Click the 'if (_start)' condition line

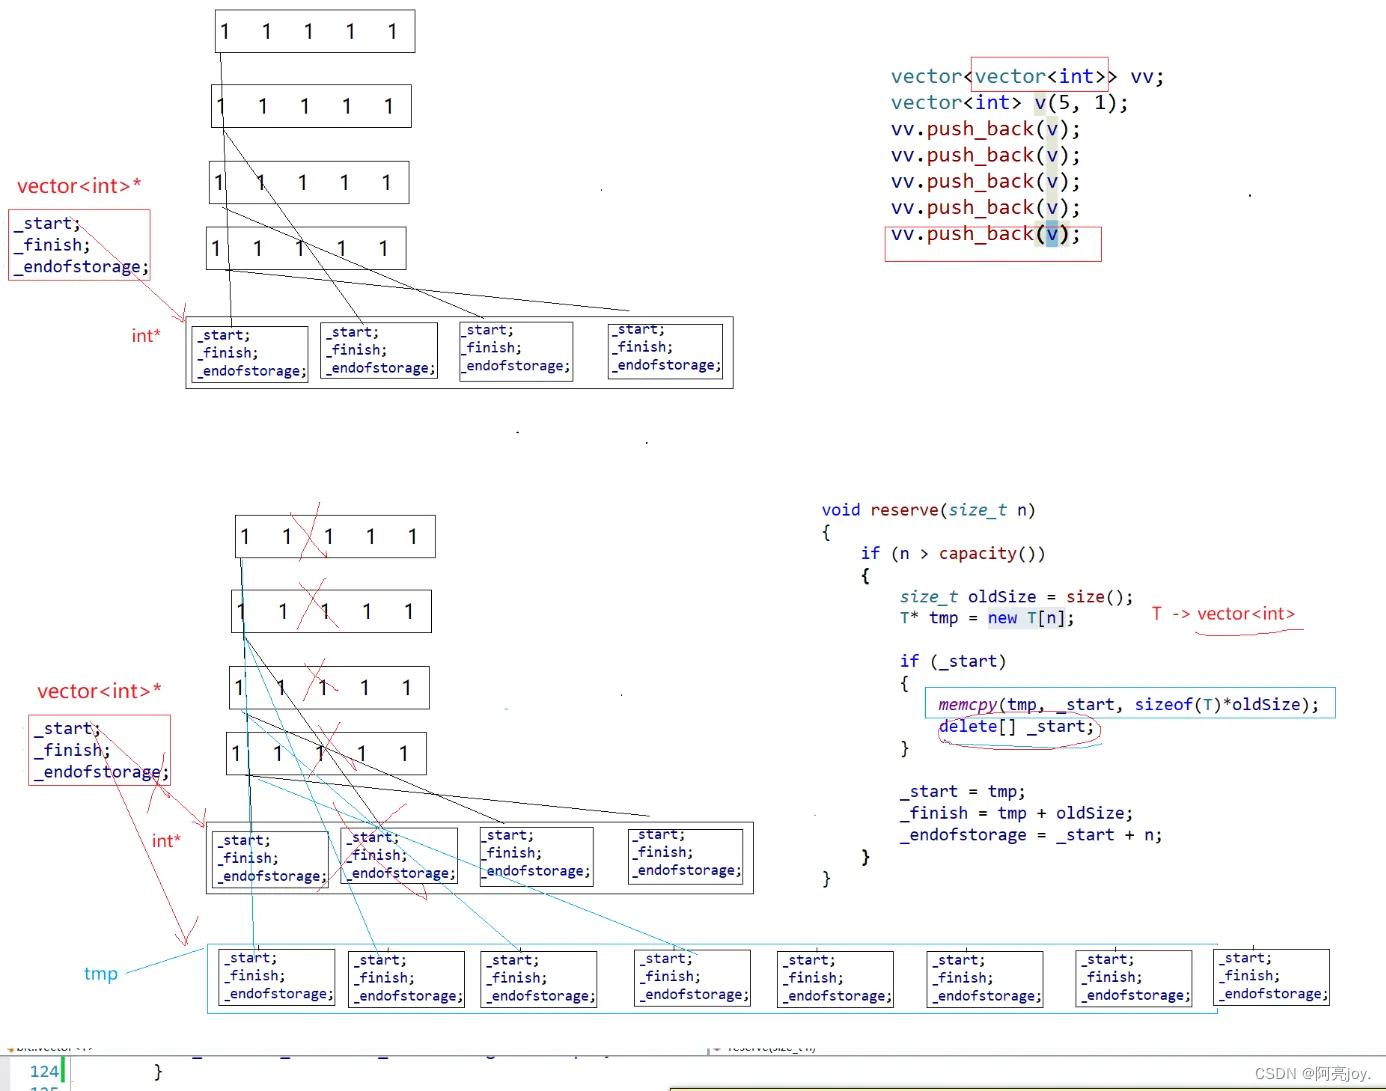point(952,661)
